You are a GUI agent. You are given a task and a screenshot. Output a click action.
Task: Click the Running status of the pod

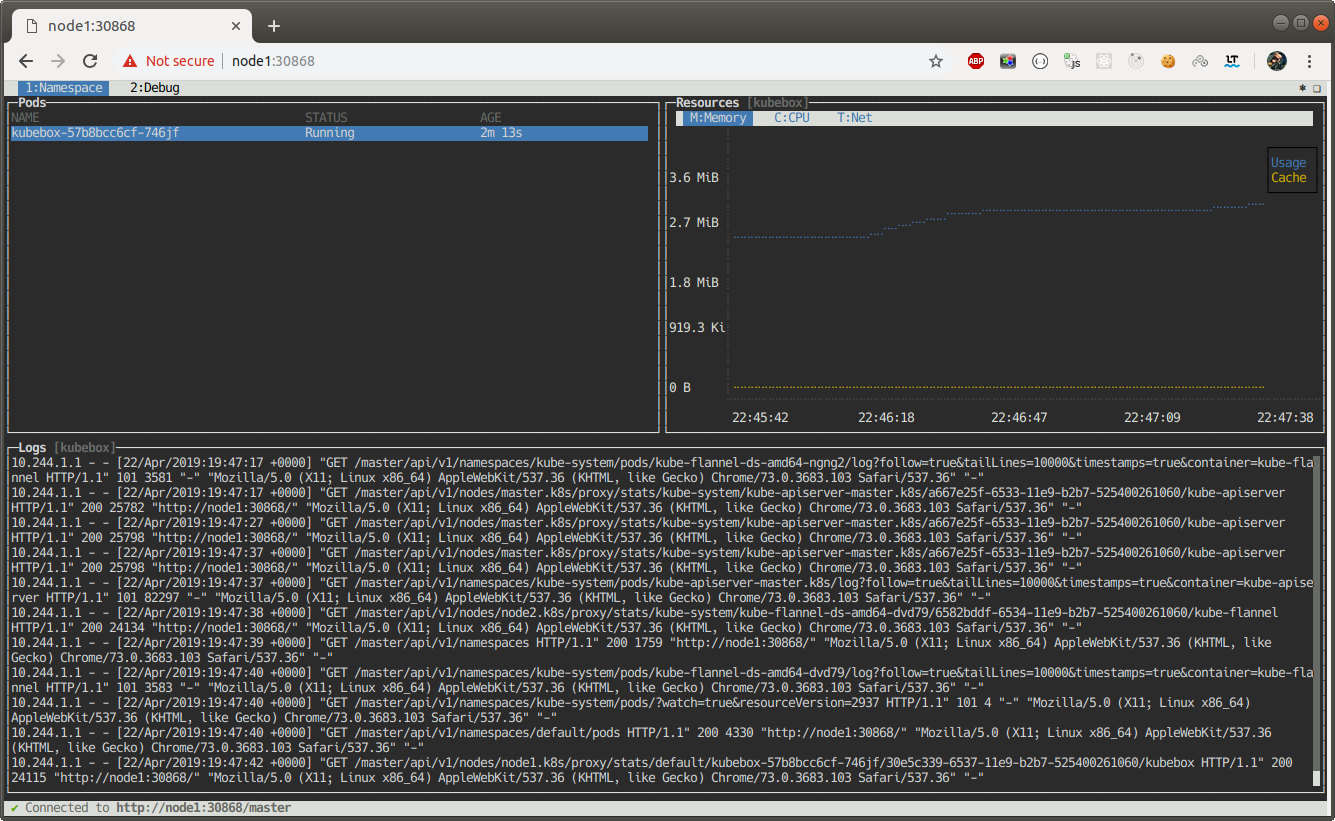pos(330,133)
